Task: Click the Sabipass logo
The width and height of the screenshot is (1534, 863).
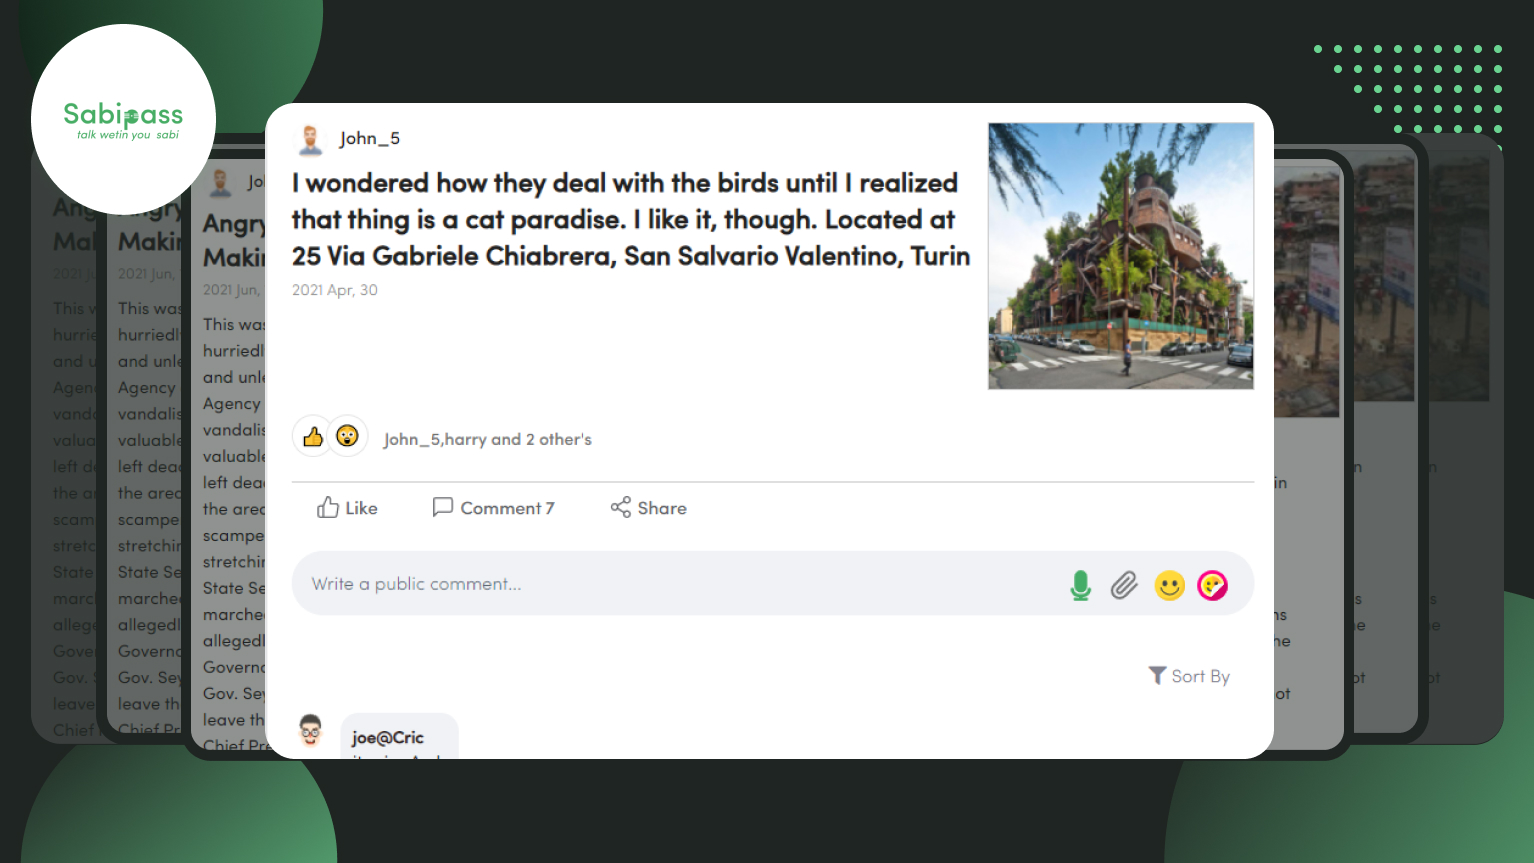Action: (123, 120)
